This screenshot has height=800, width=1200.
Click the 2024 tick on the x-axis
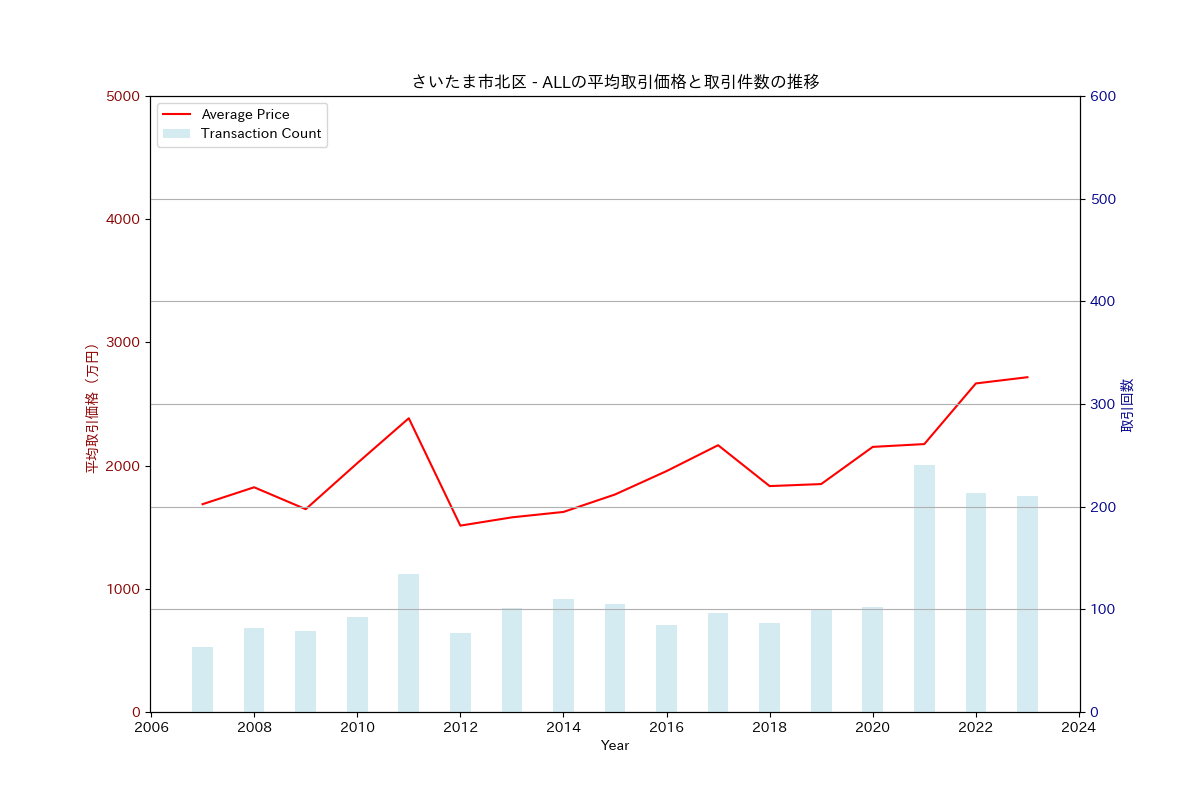tap(1079, 727)
